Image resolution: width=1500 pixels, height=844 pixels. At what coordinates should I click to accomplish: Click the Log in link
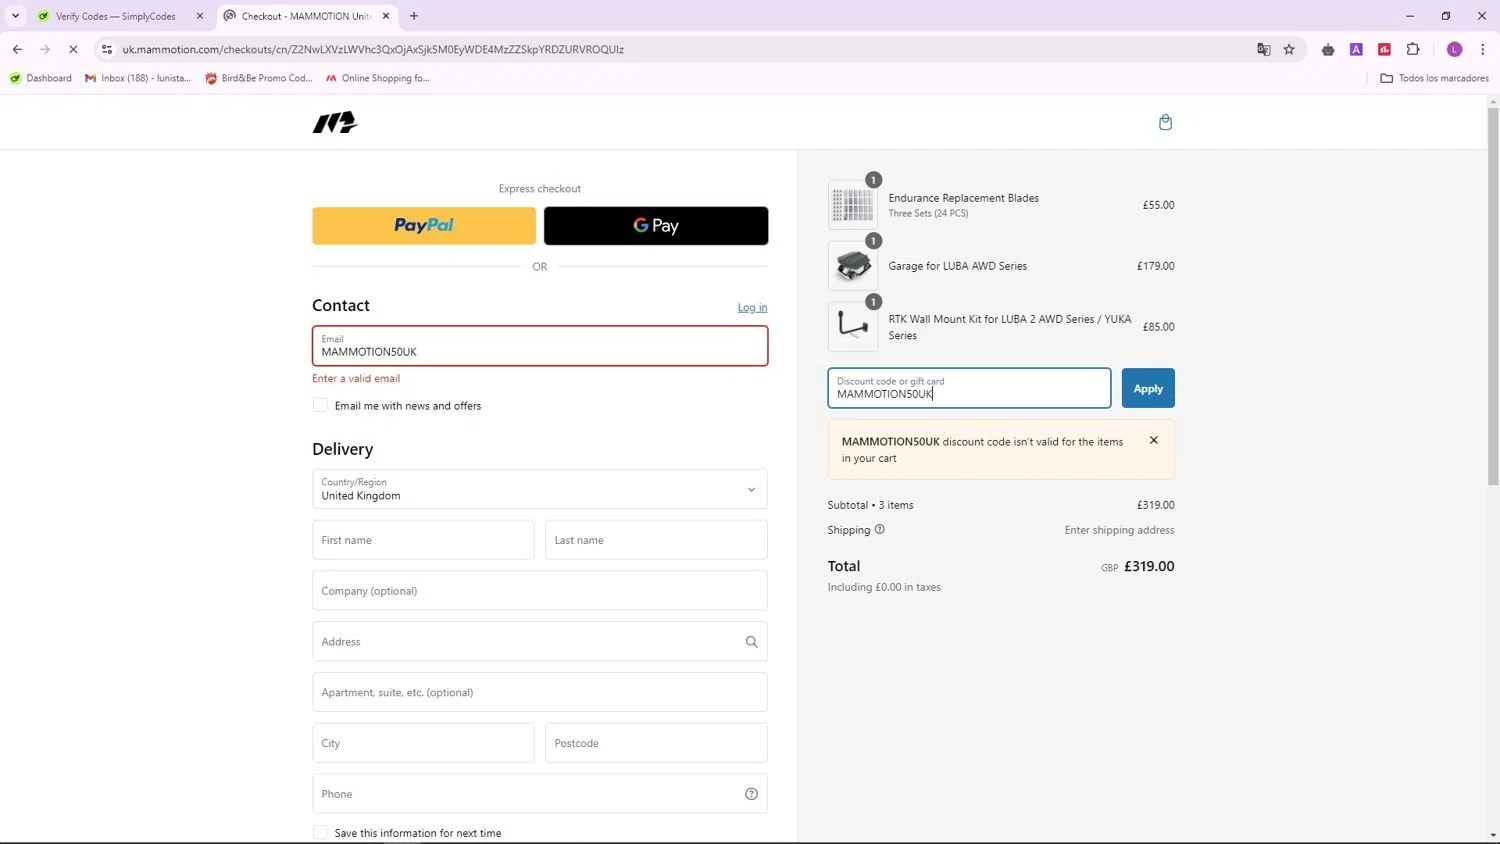coord(752,307)
